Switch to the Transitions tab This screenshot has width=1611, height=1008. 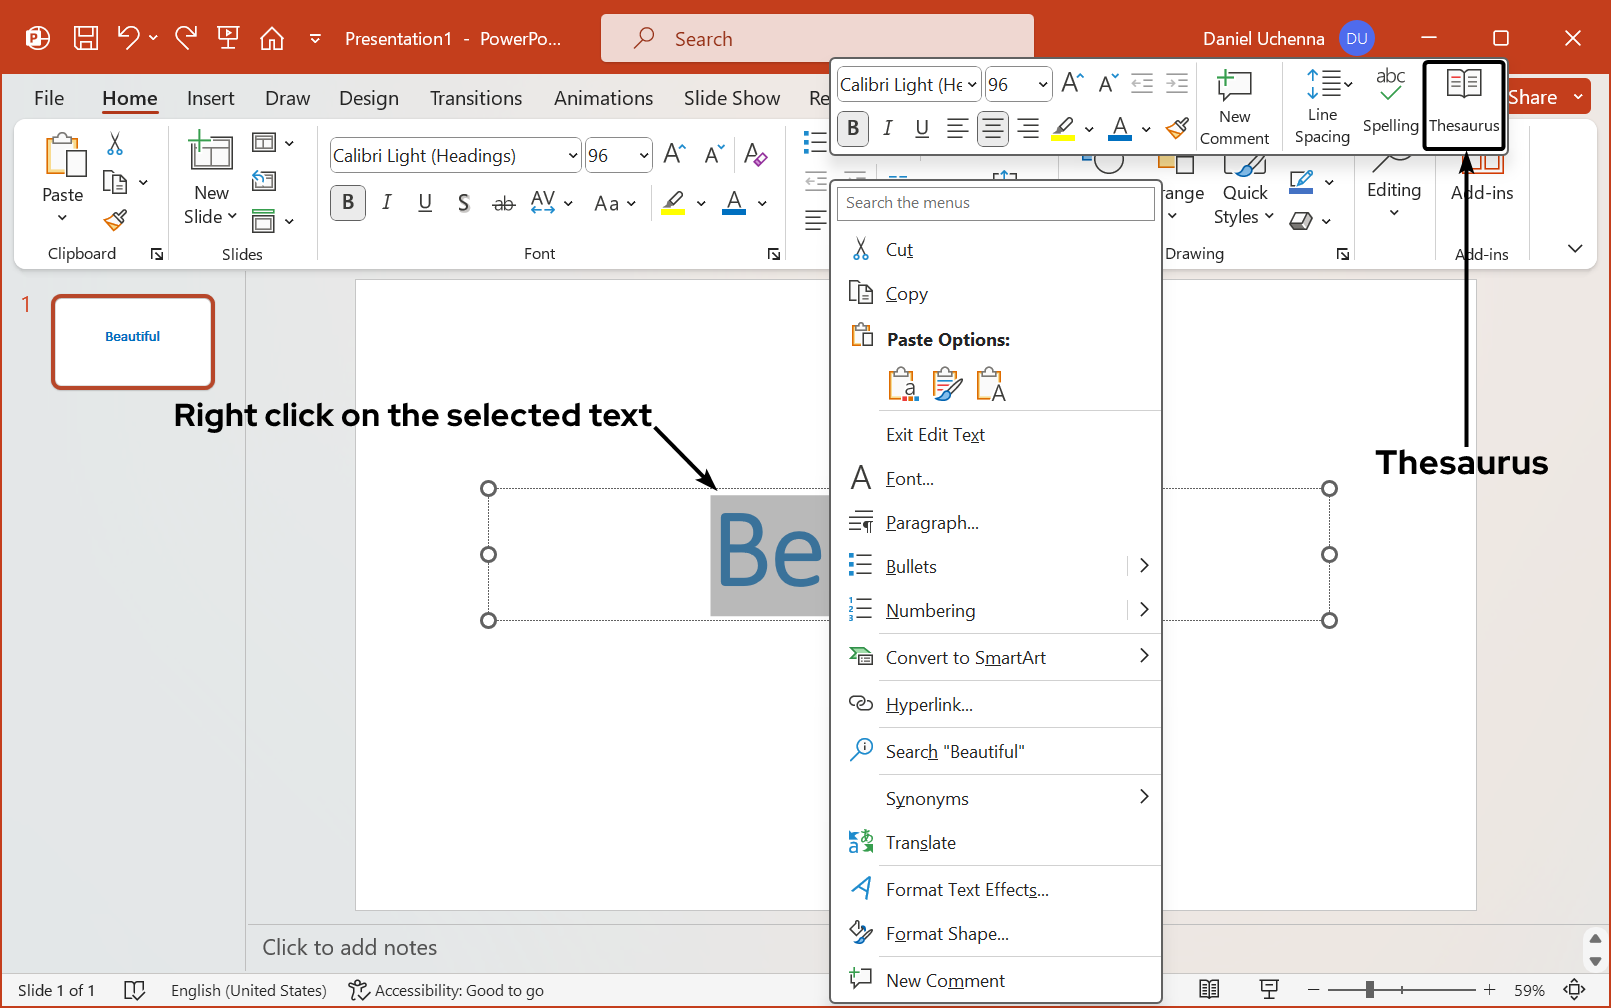[475, 98]
